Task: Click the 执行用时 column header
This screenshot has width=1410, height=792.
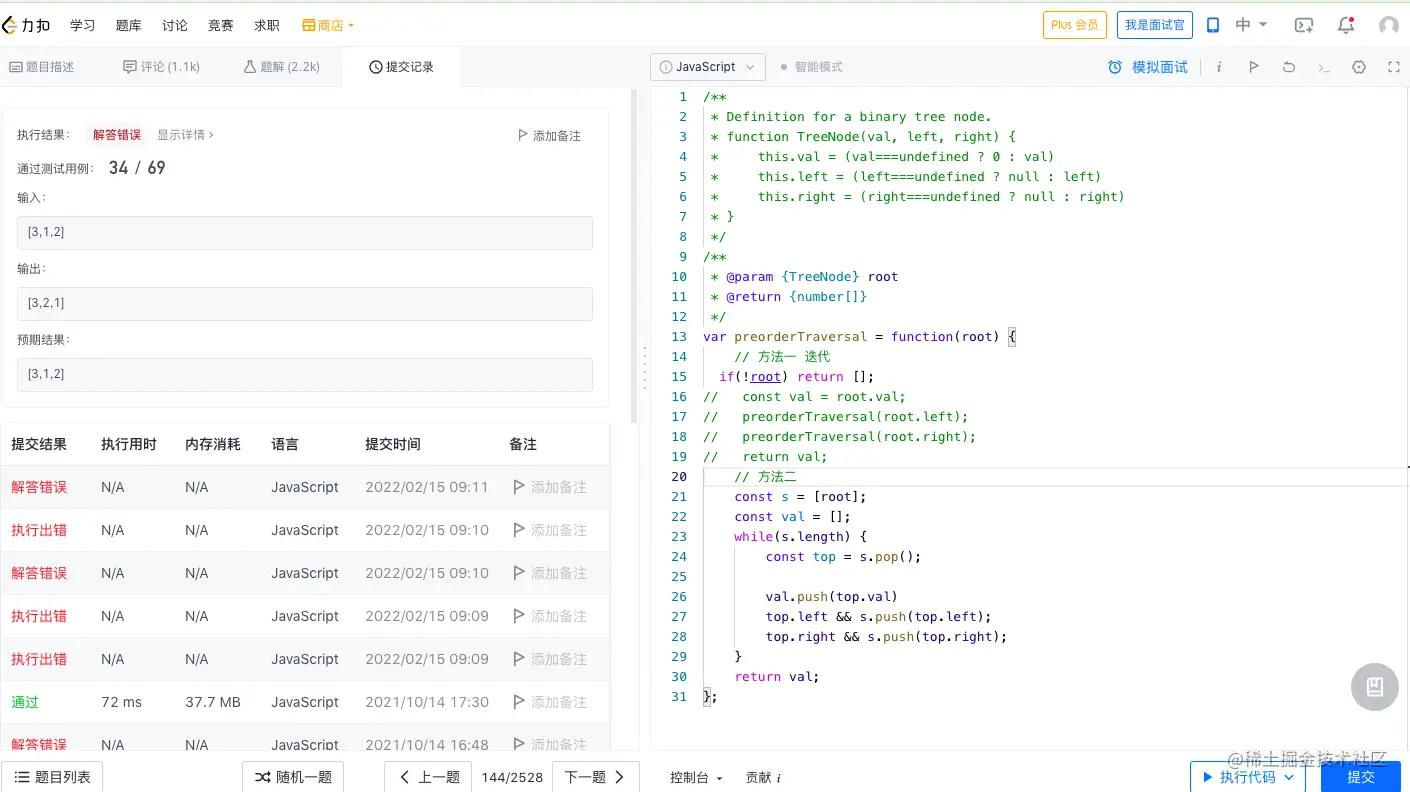Action: click(x=129, y=444)
